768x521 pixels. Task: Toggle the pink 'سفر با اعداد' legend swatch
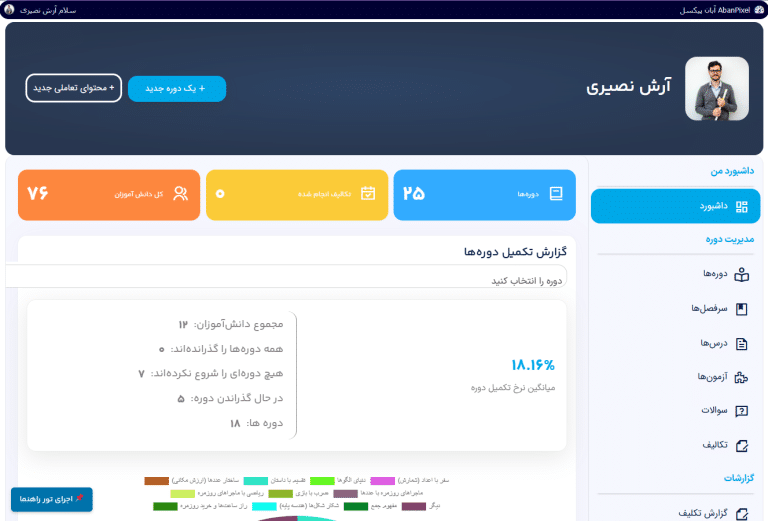pos(383,481)
